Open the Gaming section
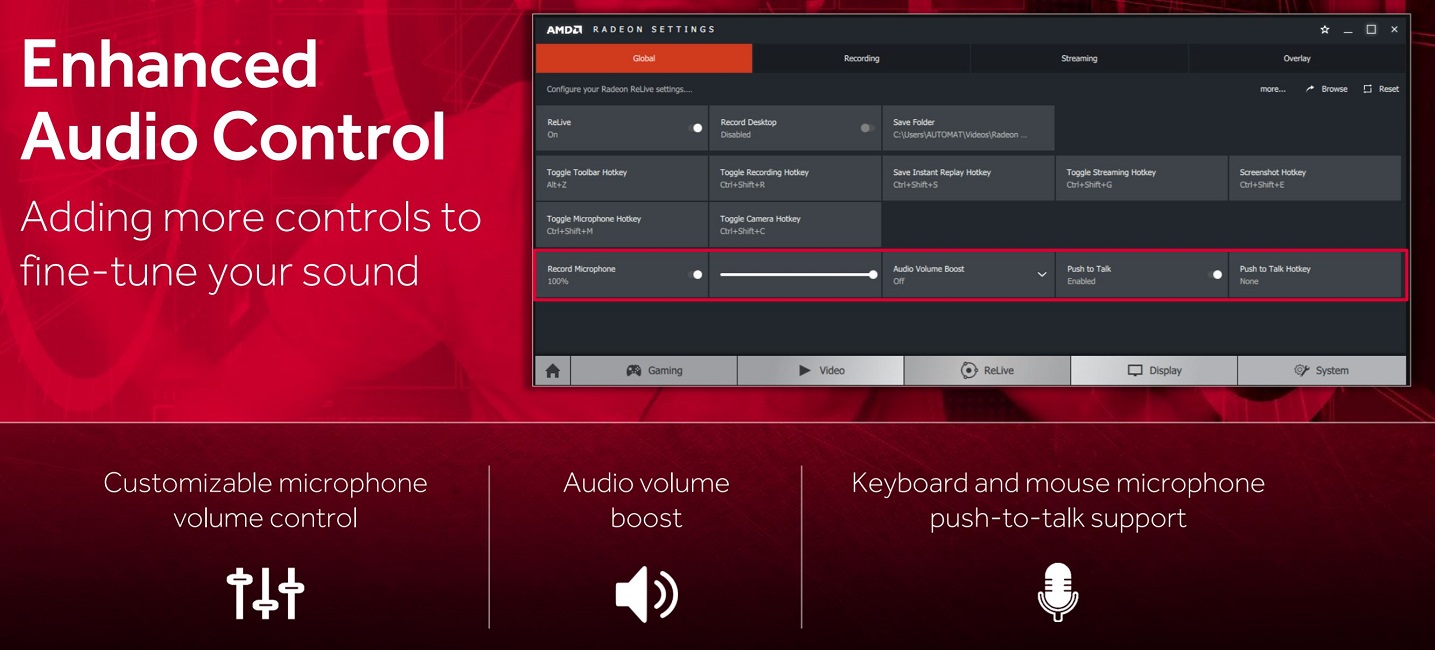Viewport: 1435px width, 650px height. [x=654, y=370]
